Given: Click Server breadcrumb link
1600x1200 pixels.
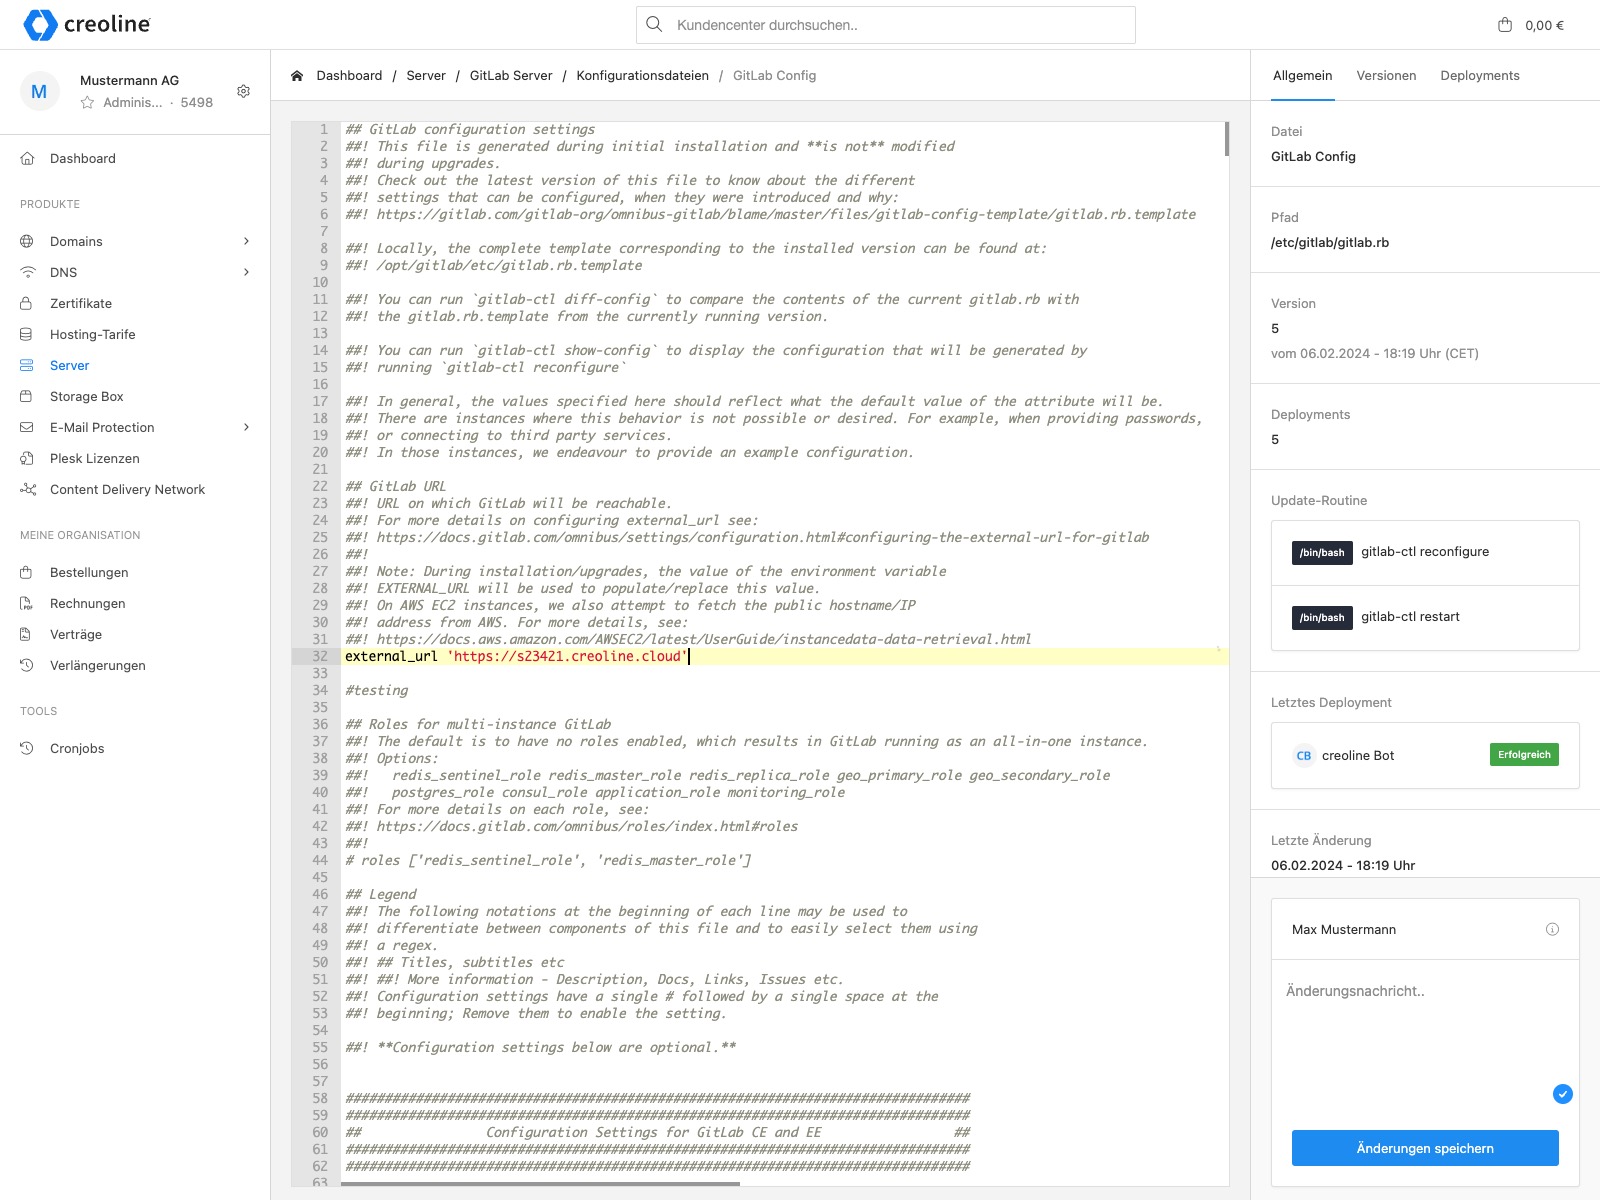Looking at the screenshot, I should [426, 75].
